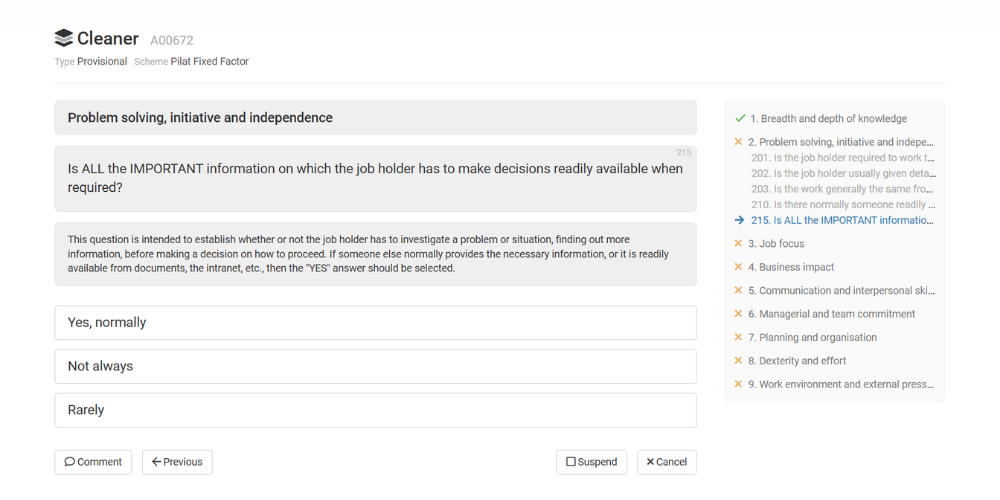Screen dimensions: 1000x500
Task: Open question 210 in the section list
Action: click(x=842, y=204)
